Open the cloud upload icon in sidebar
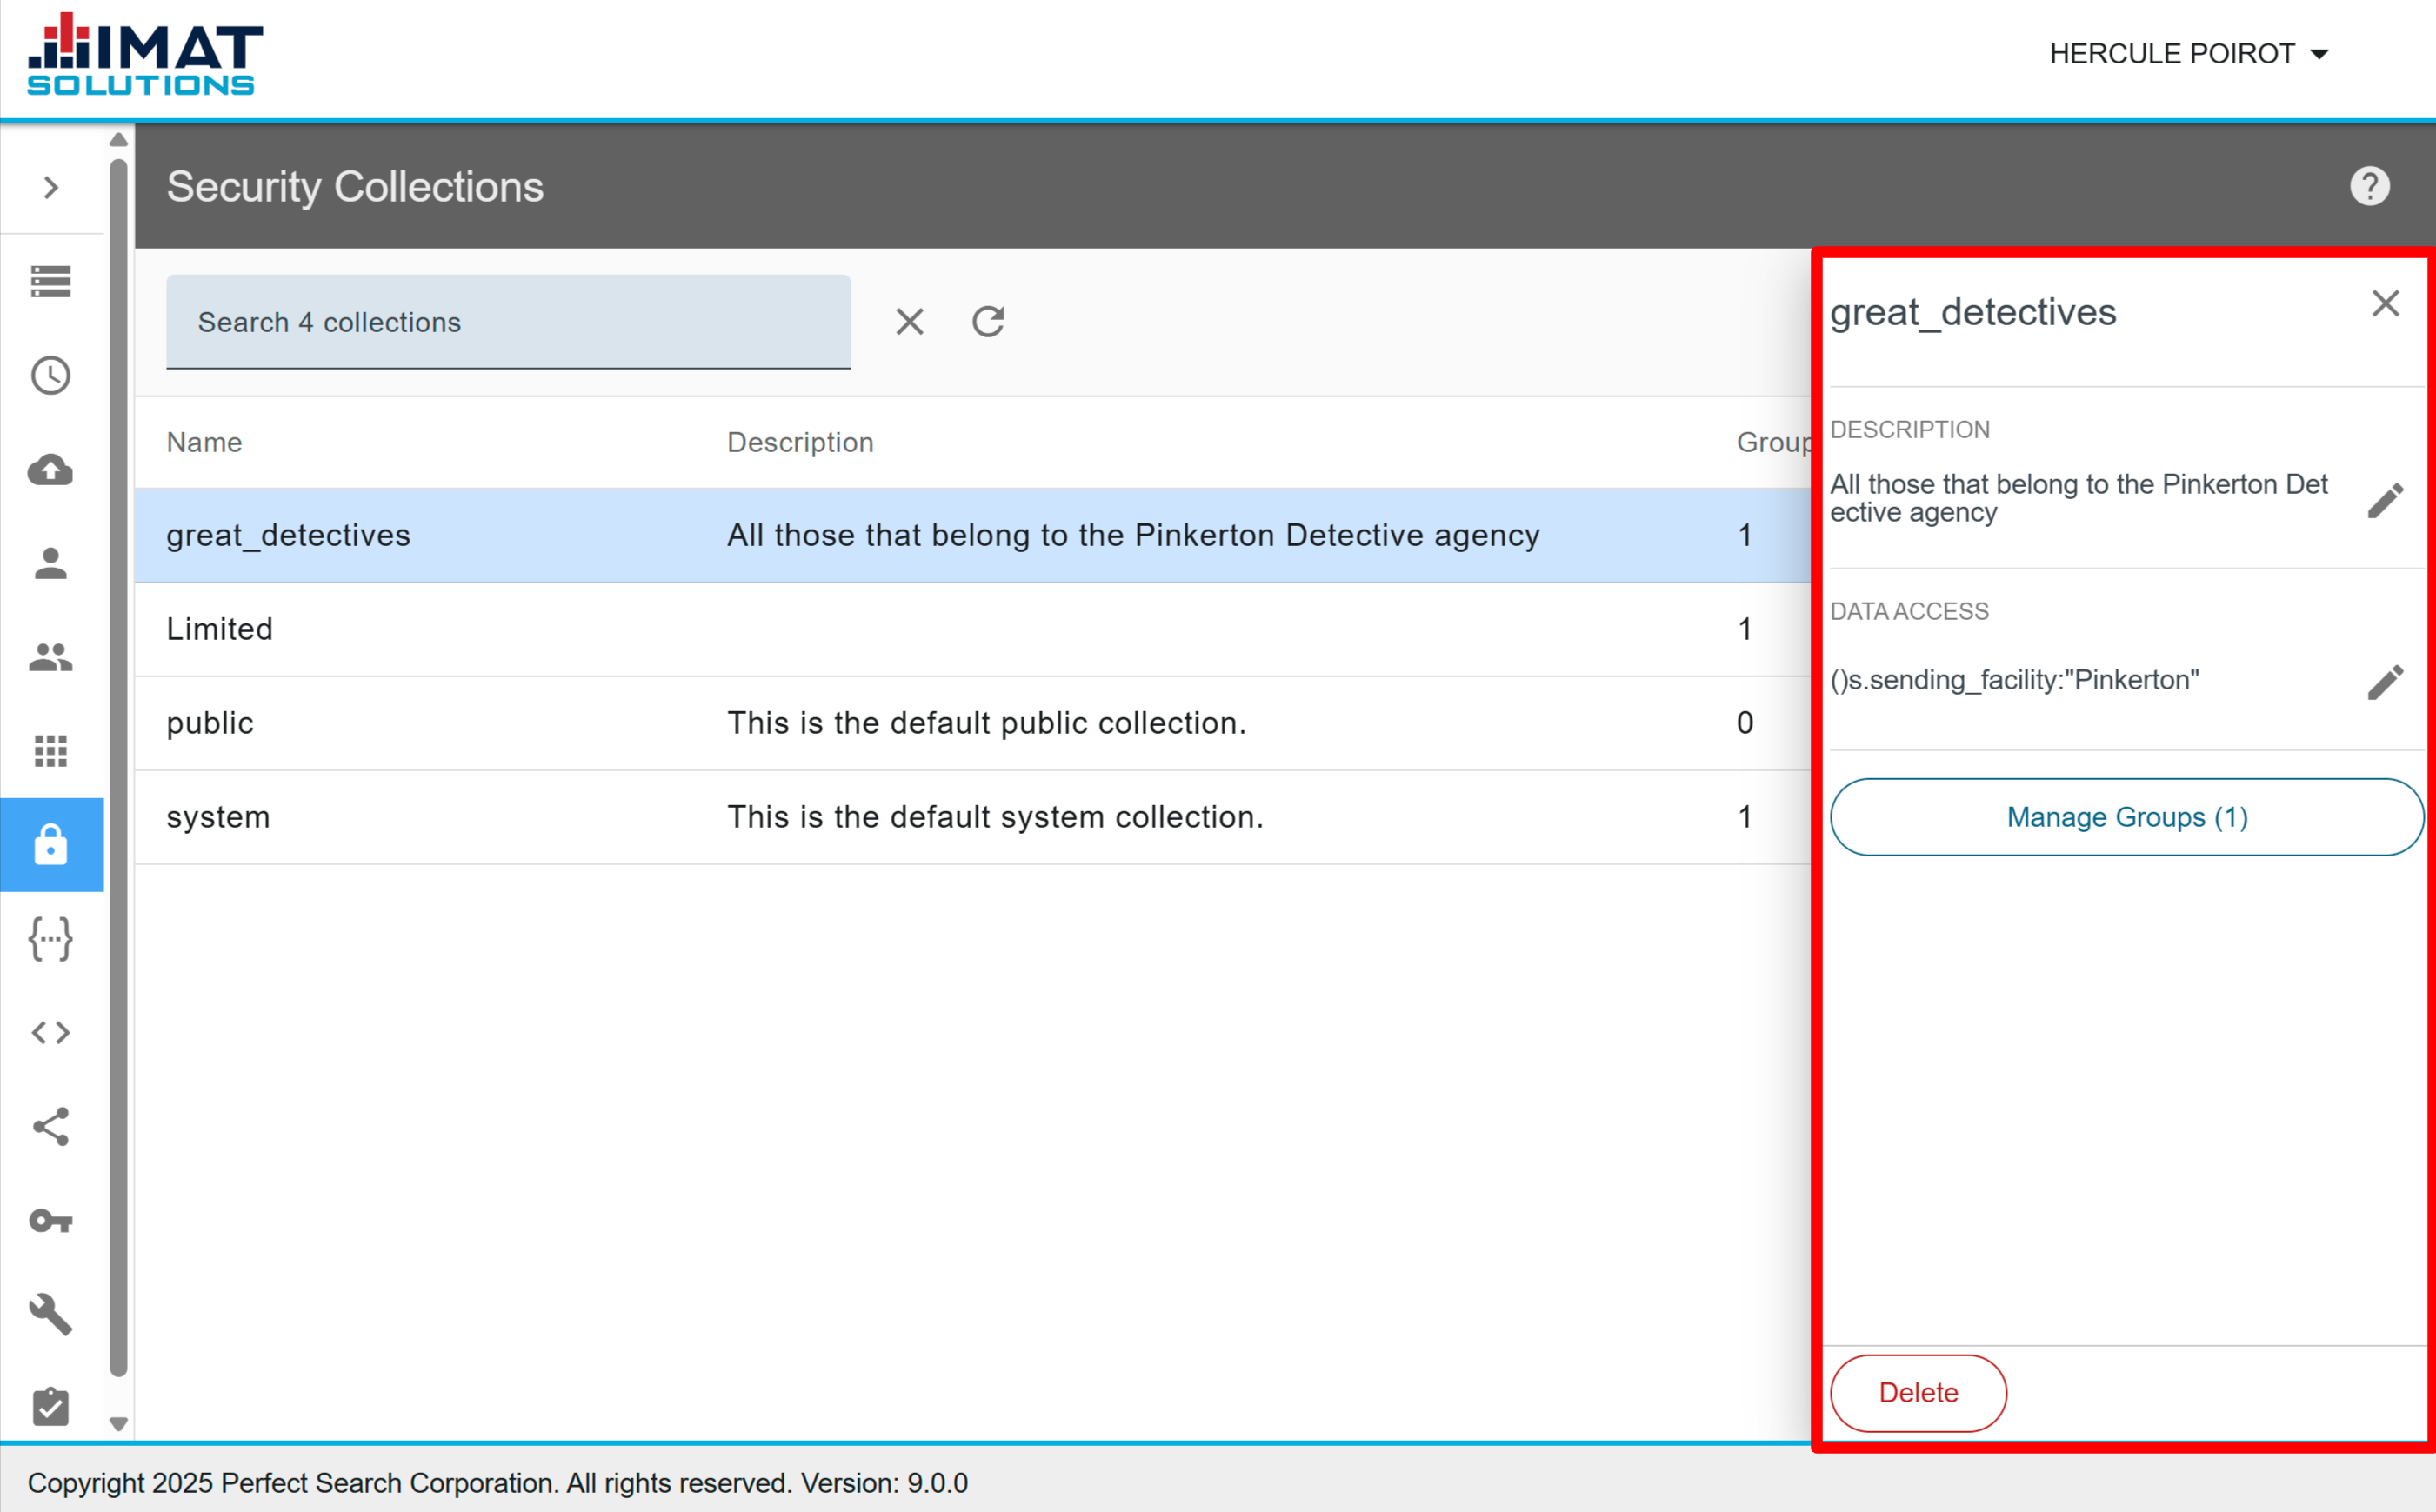This screenshot has height=1512, width=2436. click(x=51, y=469)
